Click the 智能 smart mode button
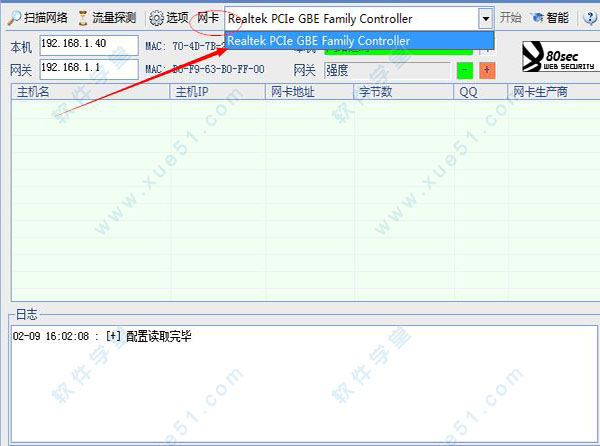The width and height of the screenshot is (600, 446). click(x=550, y=18)
